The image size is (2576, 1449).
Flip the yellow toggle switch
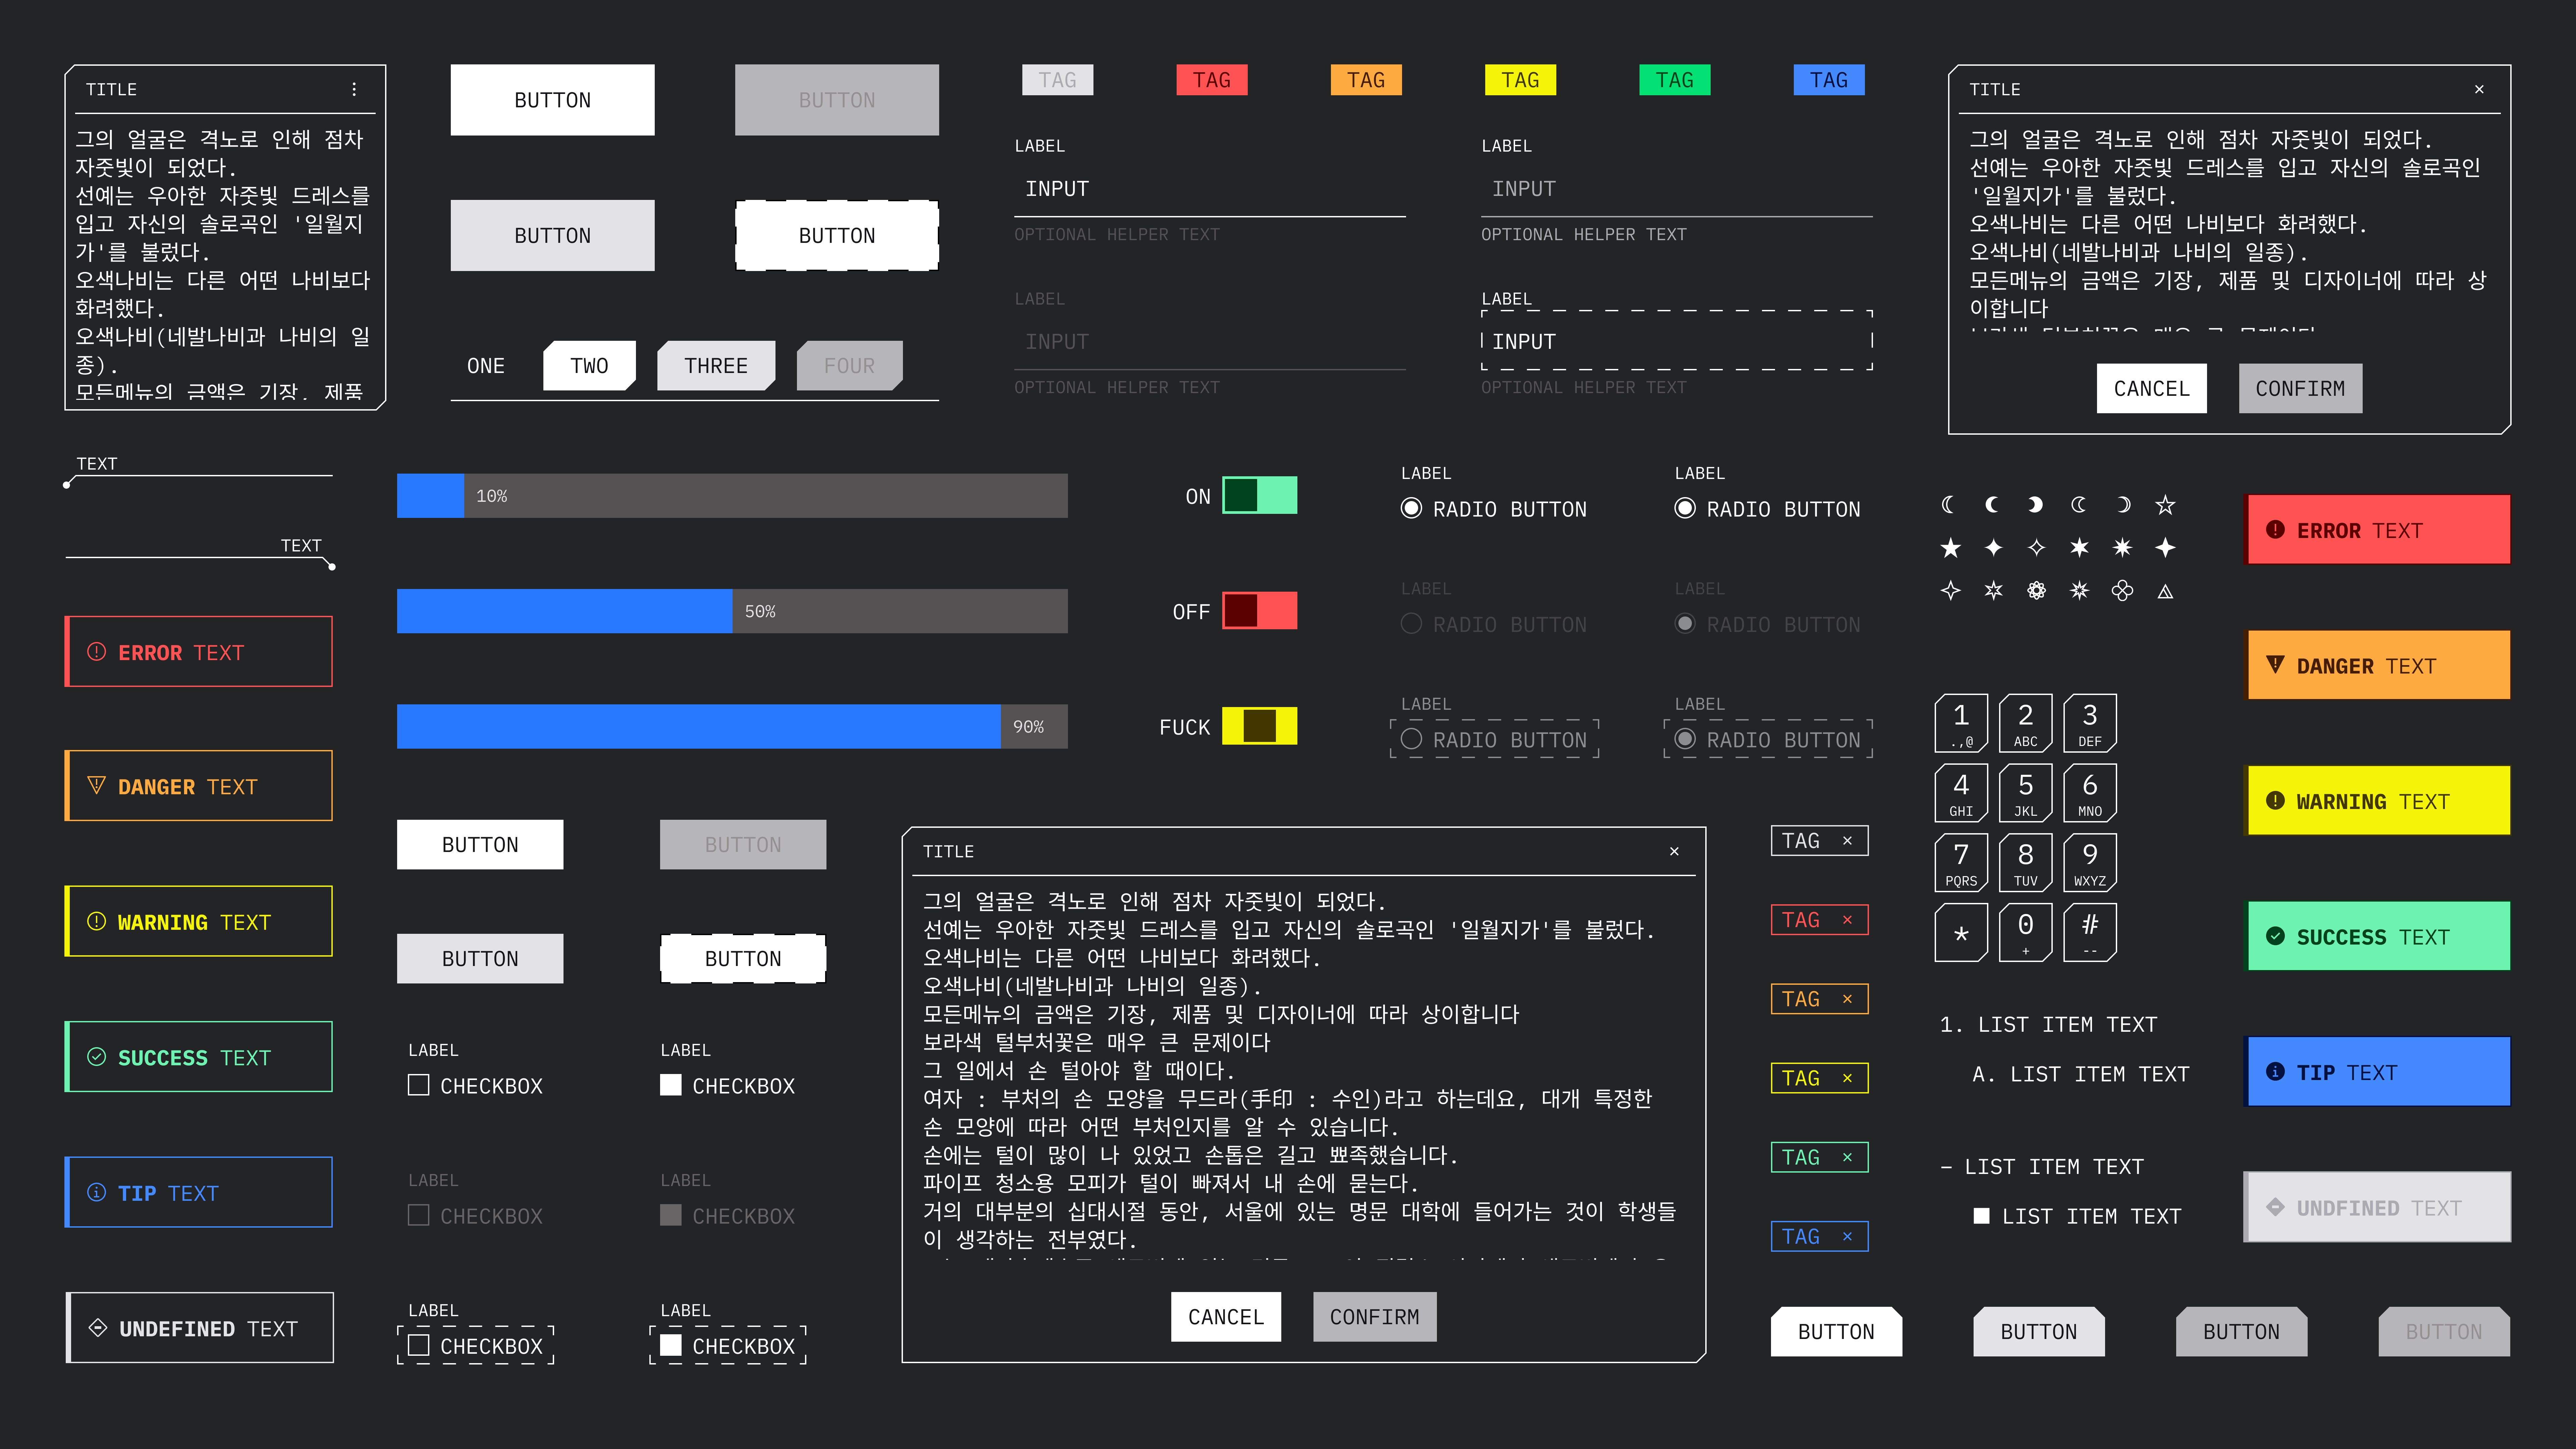point(1260,726)
